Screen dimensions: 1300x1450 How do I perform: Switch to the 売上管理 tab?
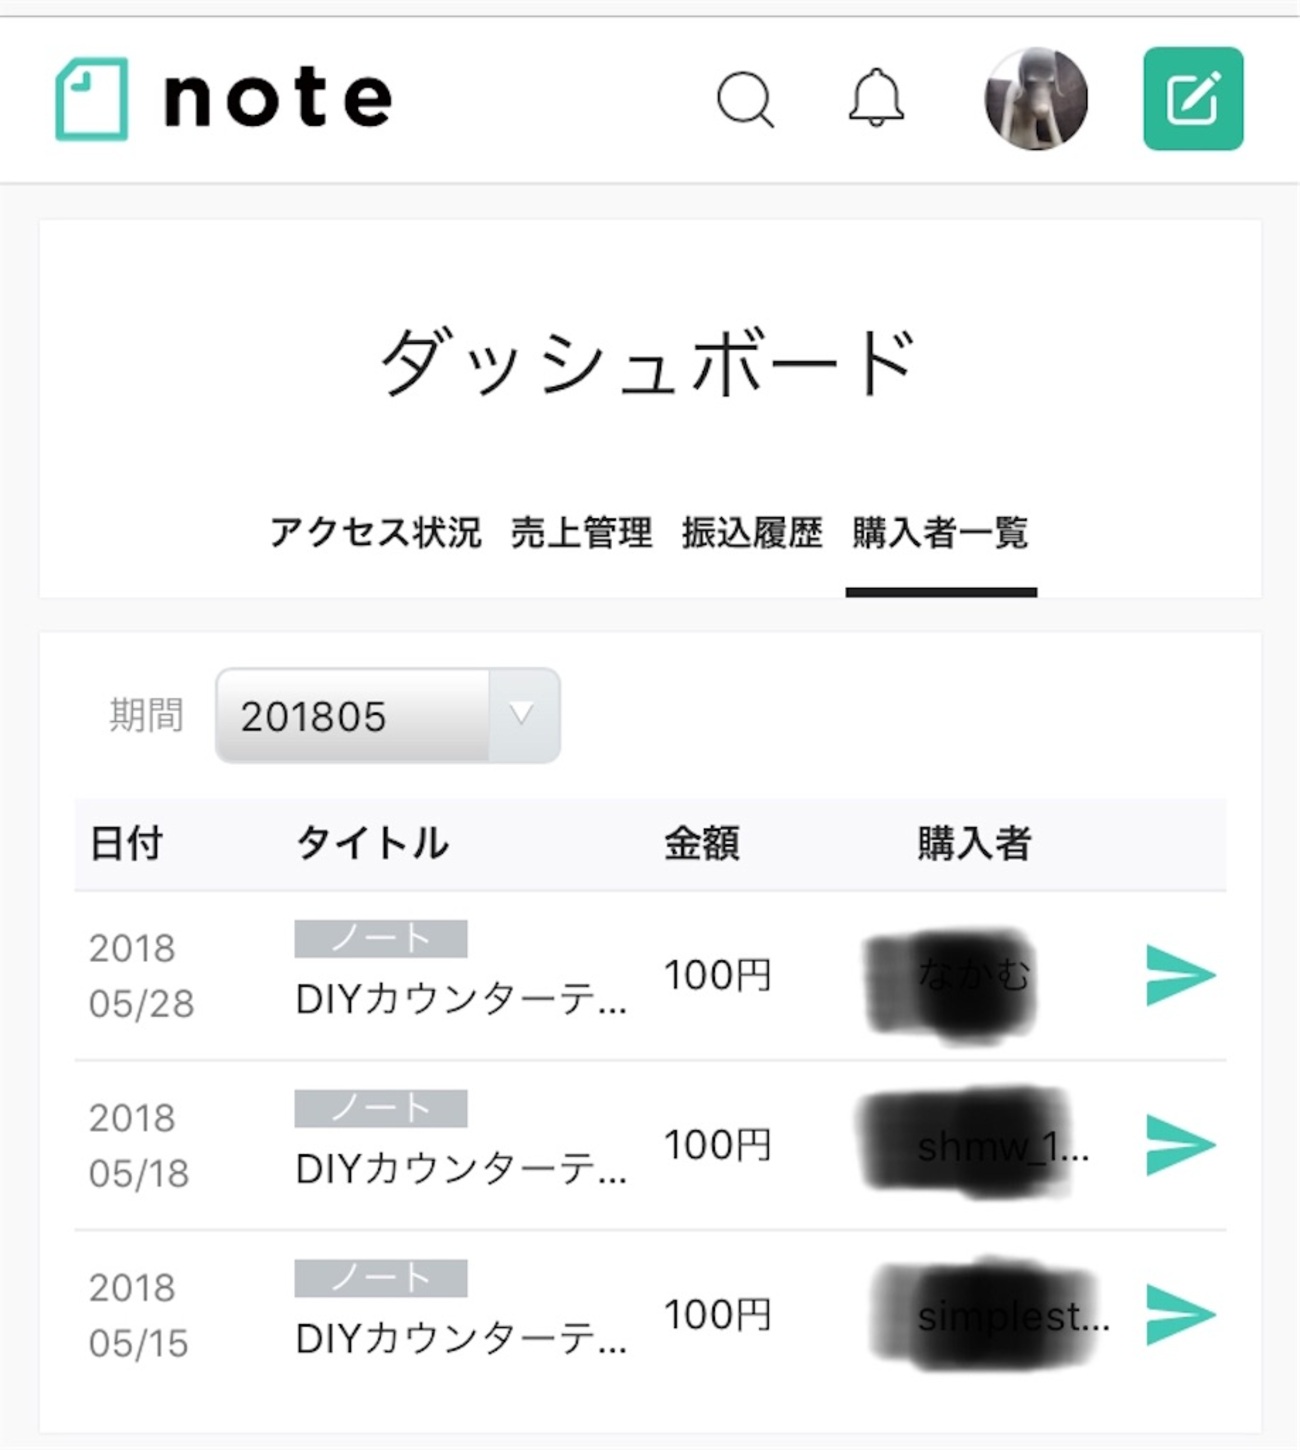[581, 532]
